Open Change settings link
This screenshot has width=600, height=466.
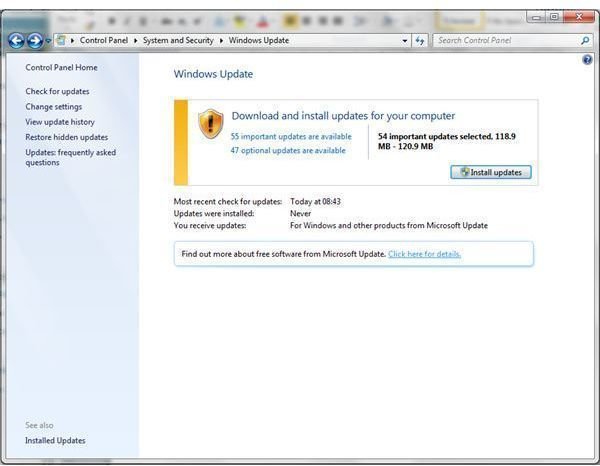click(x=54, y=107)
